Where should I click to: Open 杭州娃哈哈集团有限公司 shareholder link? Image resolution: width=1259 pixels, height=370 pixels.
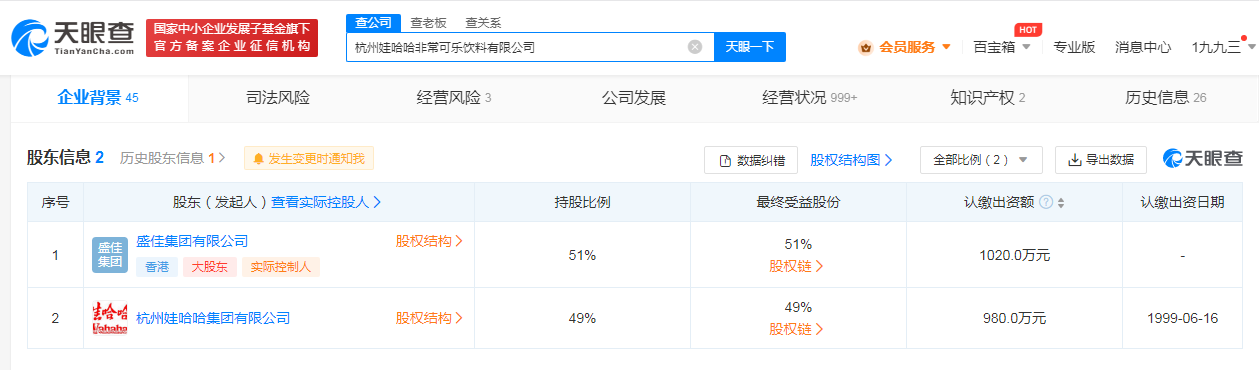(213, 318)
